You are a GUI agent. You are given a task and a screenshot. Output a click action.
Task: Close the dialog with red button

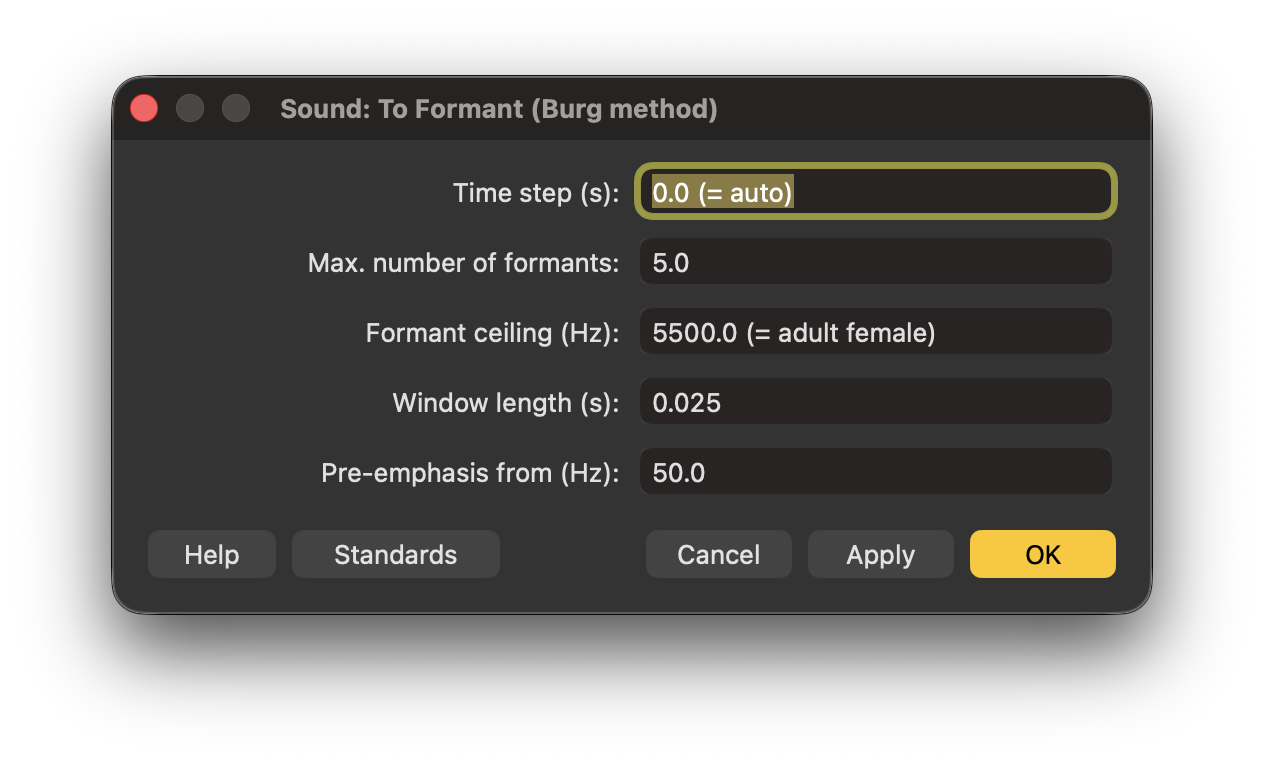[x=144, y=108]
